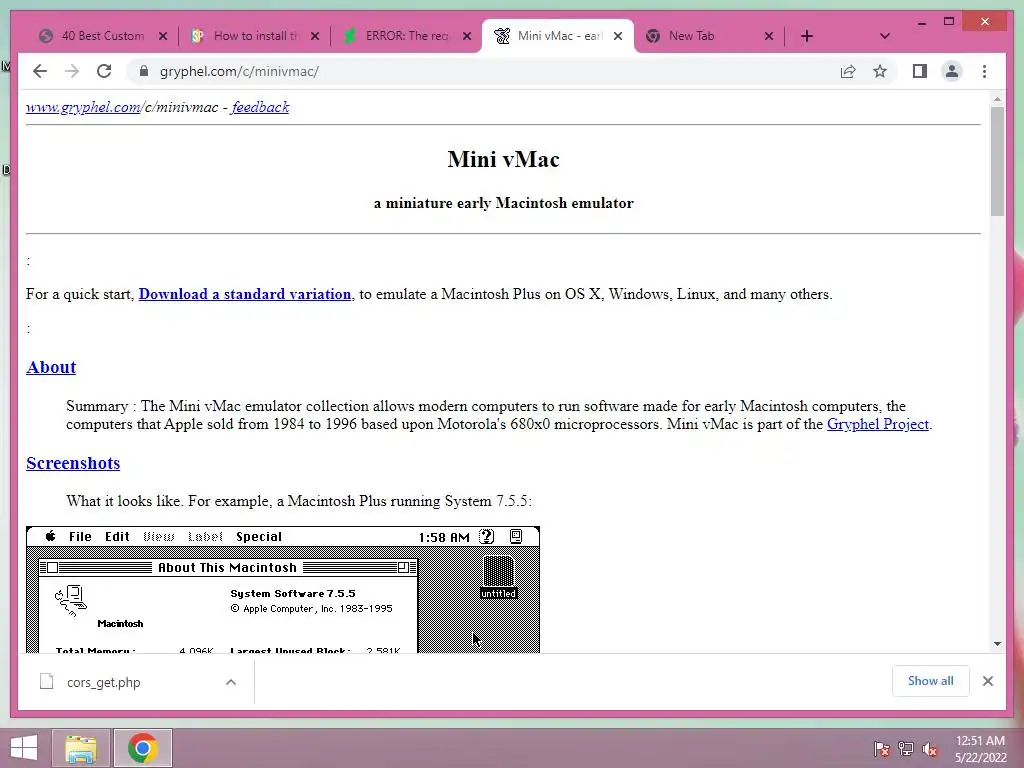Click the forward navigation arrow
The image size is (1024, 768).
click(x=72, y=71)
